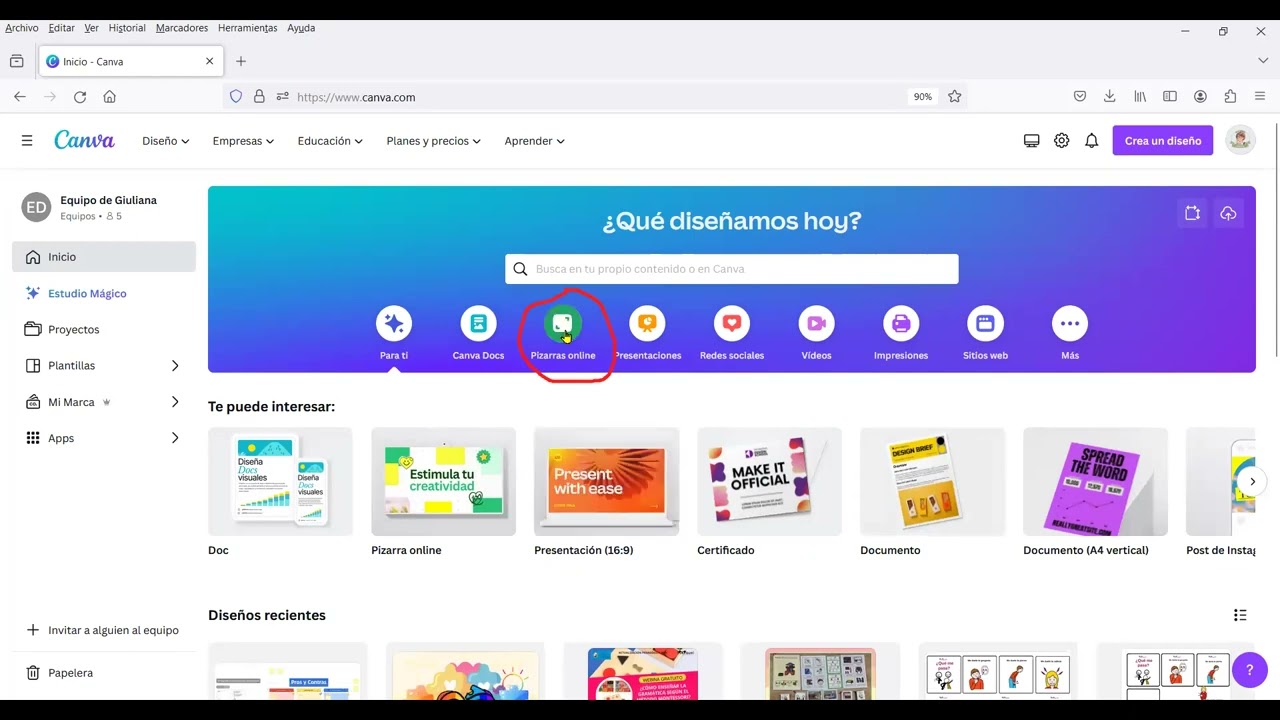Open the Historial menu
This screenshot has width=1280, height=720.
127,28
